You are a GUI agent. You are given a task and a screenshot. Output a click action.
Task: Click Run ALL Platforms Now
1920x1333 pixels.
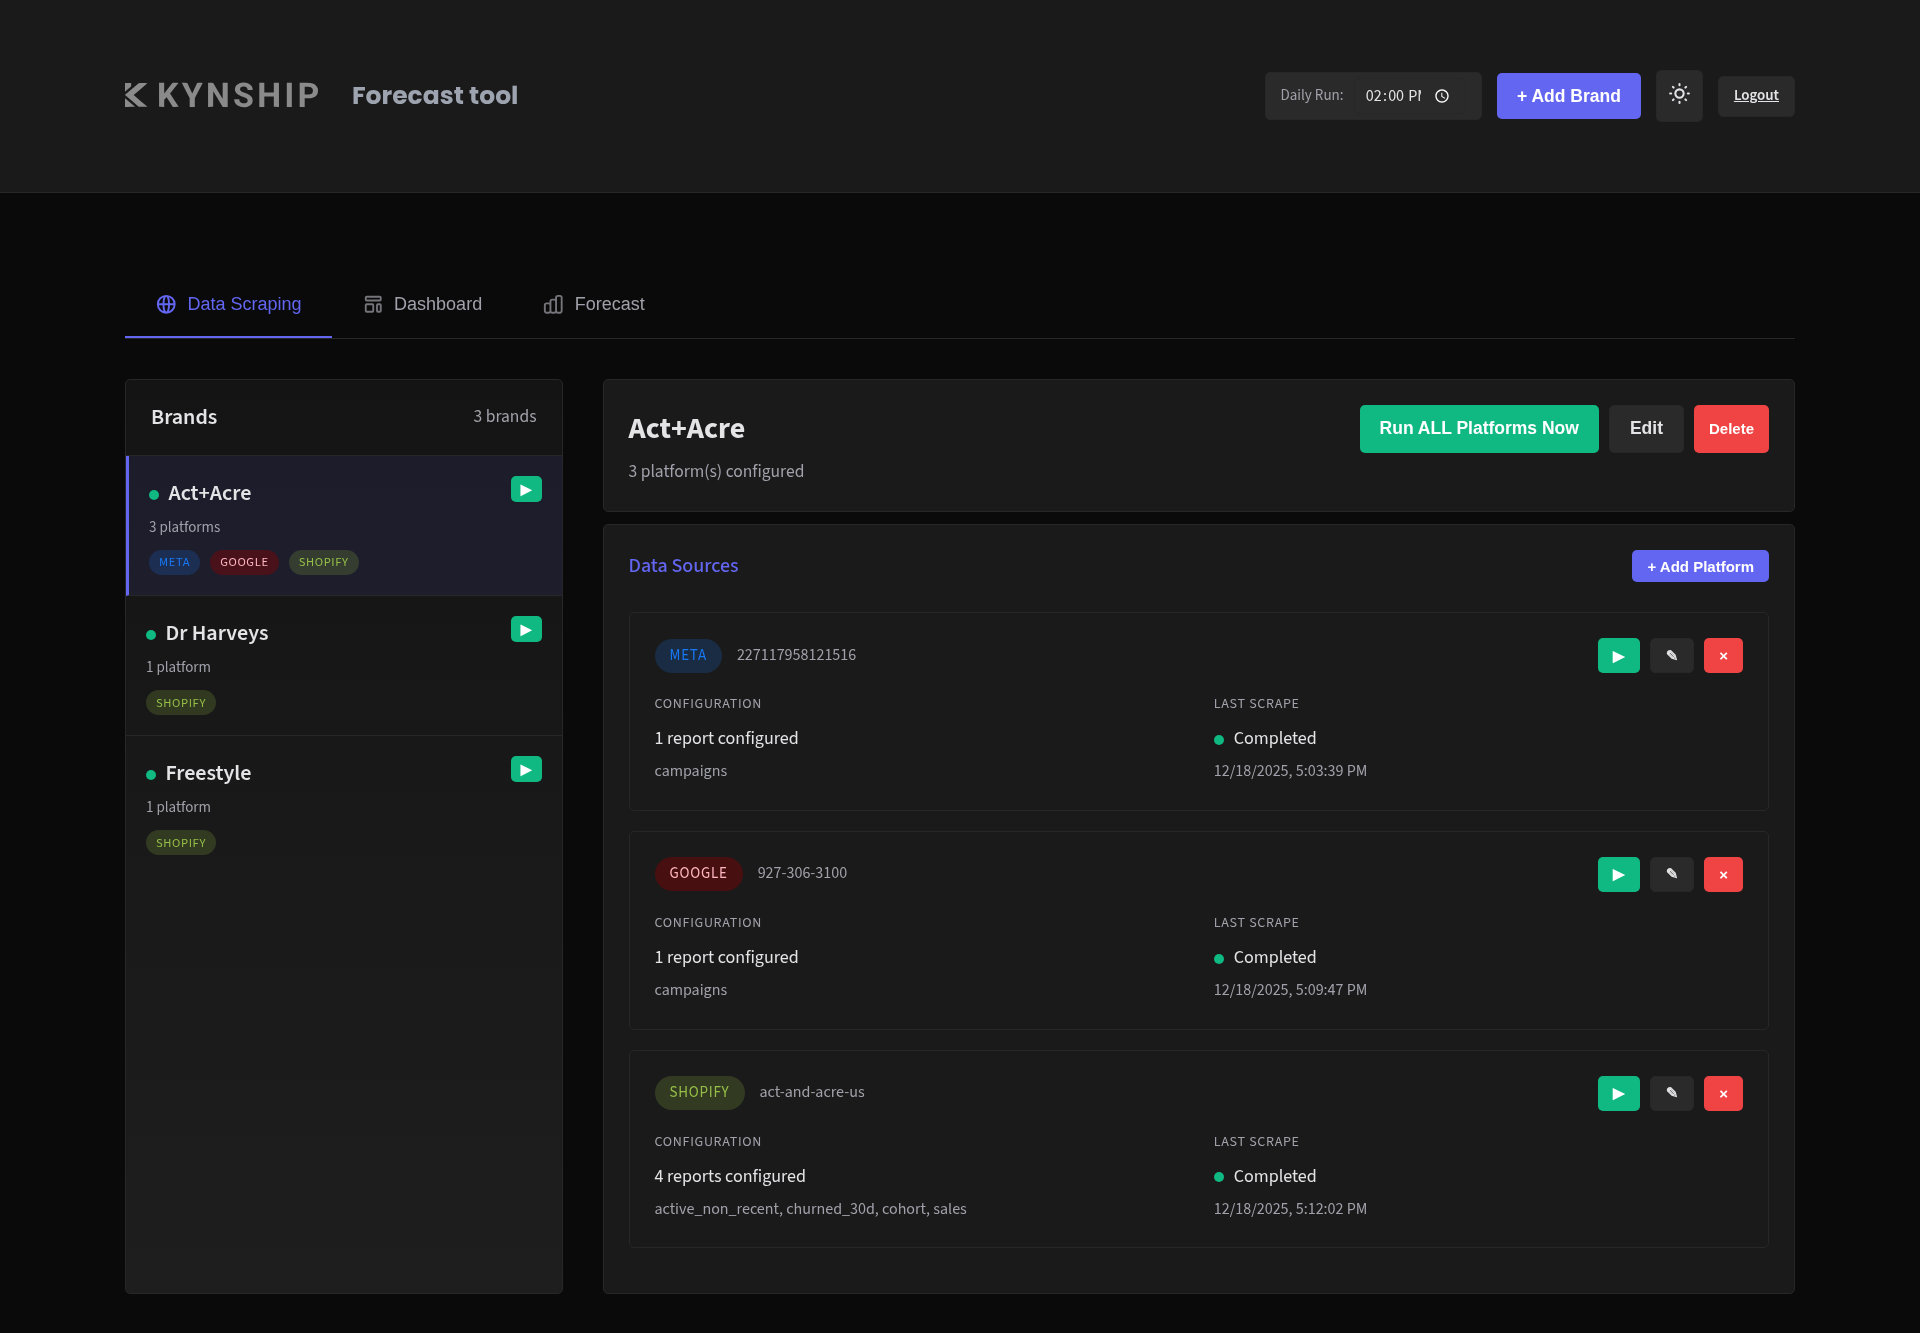(1478, 428)
